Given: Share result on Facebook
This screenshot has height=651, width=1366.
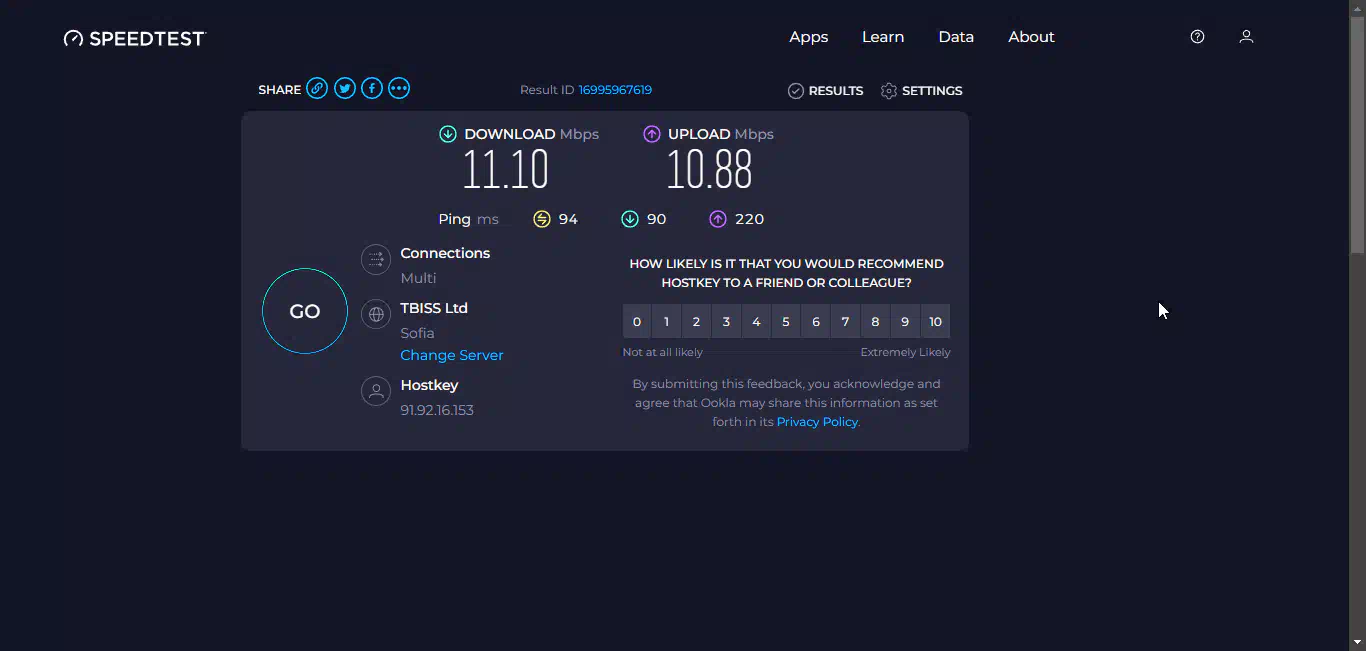Looking at the screenshot, I should [372, 88].
